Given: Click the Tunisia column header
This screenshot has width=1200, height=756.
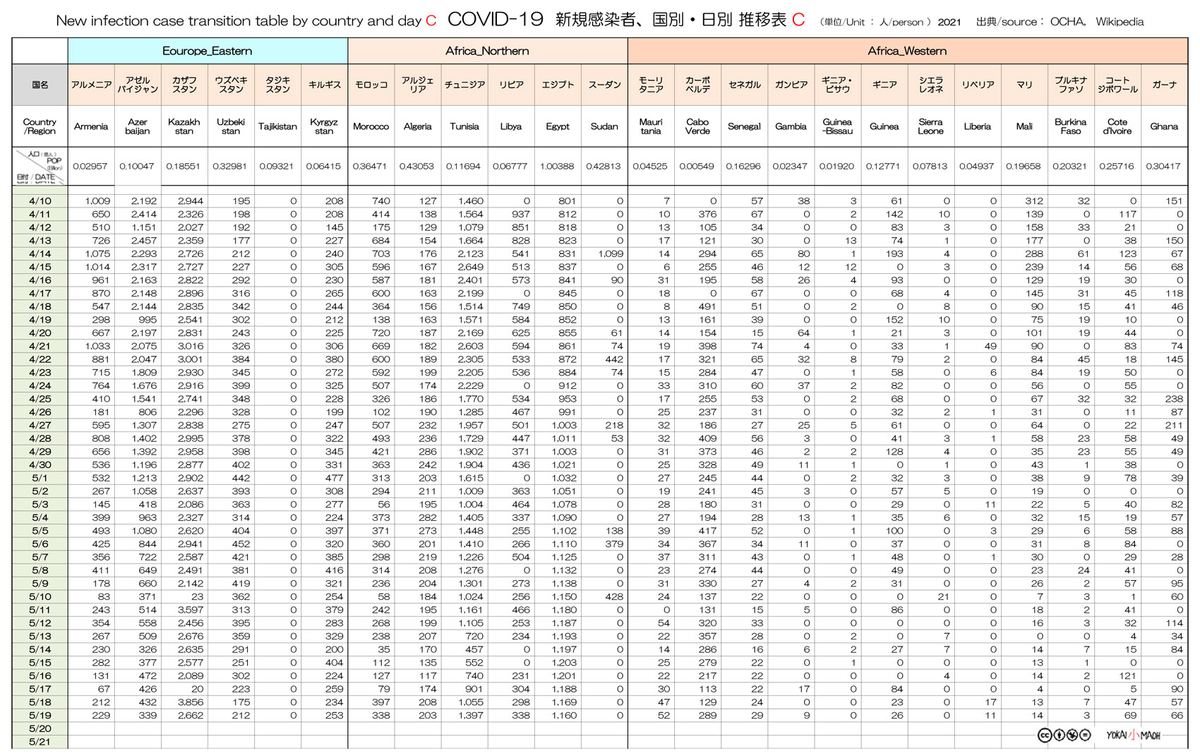Looking at the screenshot, I should tap(464, 127).
